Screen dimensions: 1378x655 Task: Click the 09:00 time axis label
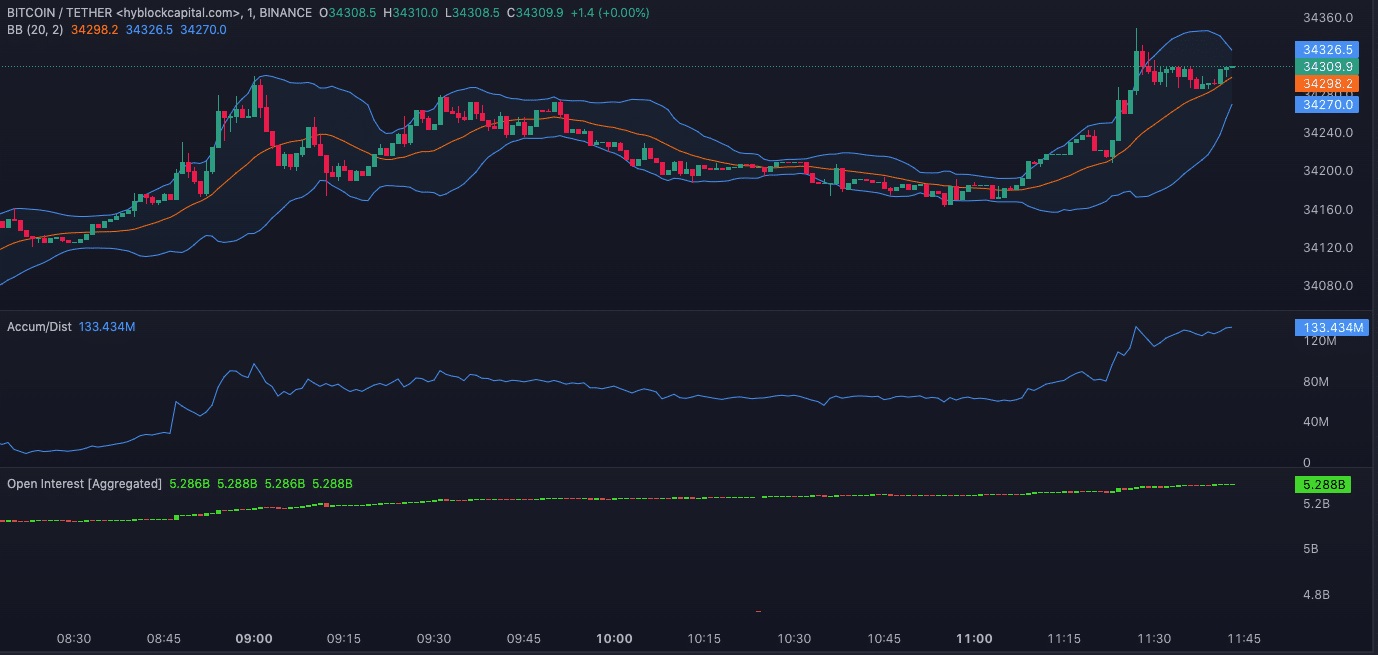[254, 639]
